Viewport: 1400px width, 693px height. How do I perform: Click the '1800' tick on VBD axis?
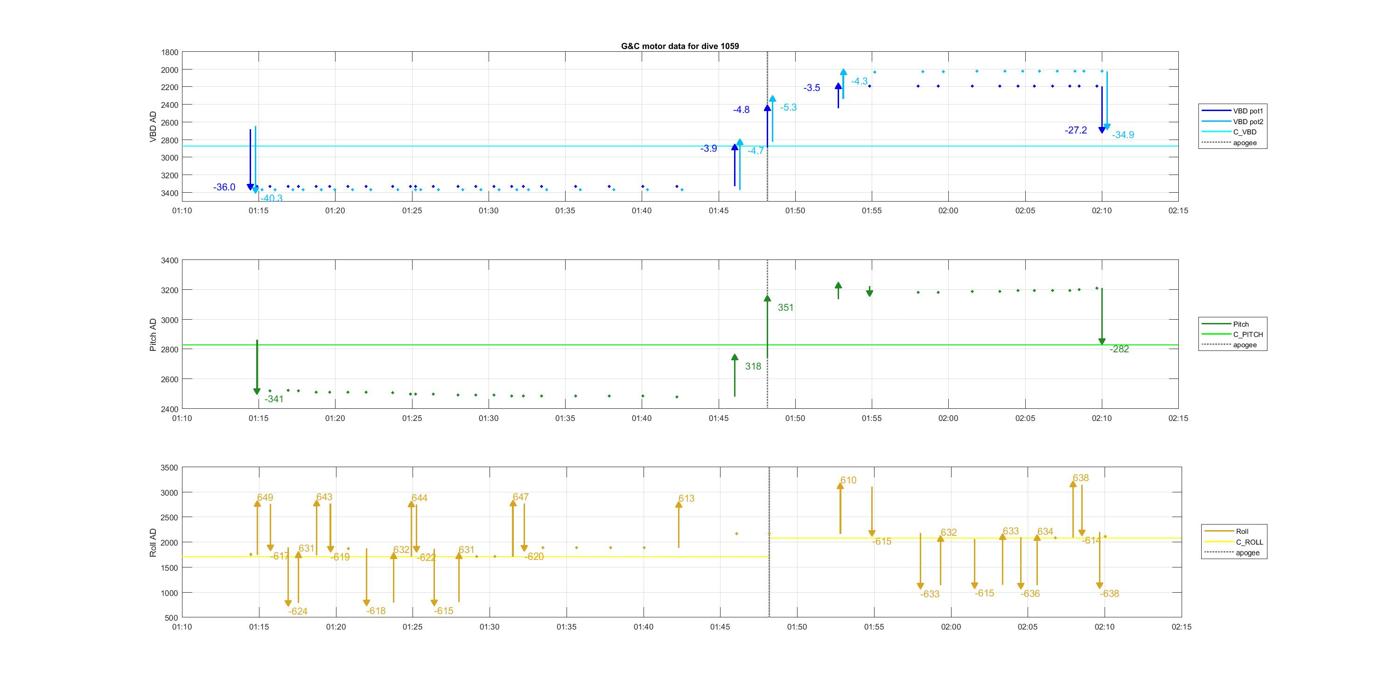click(x=170, y=52)
